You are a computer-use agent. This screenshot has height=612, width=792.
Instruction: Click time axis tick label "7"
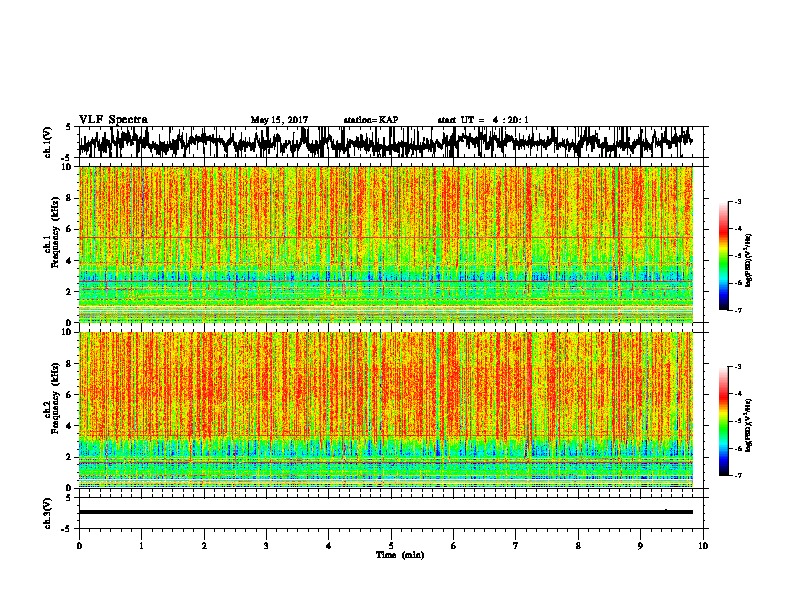(516, 546)
